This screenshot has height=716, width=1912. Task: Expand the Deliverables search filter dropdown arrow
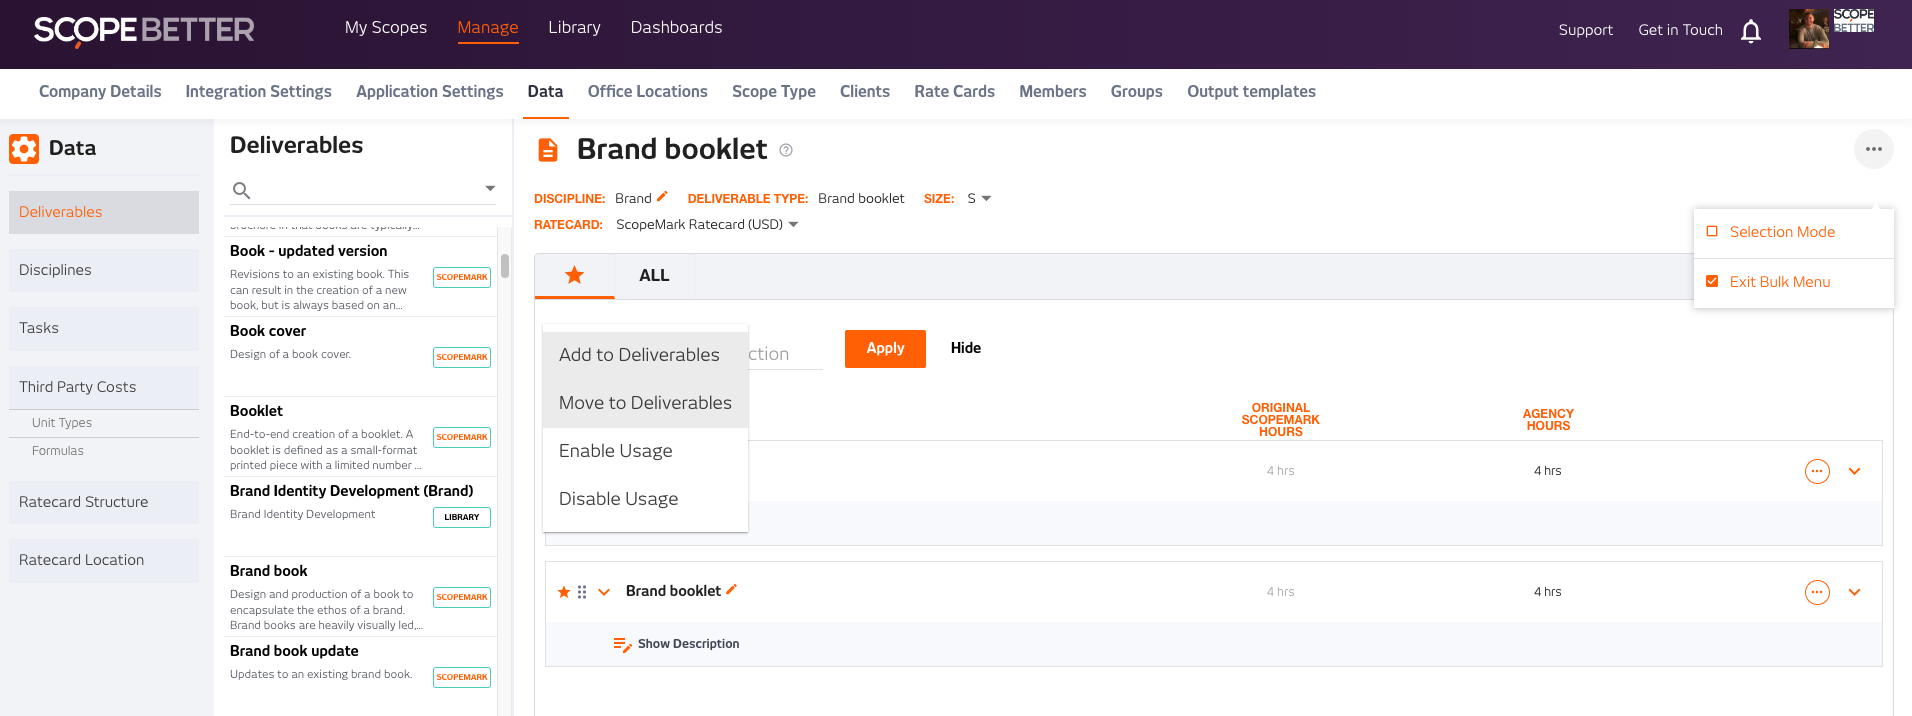(x=490, y=188)
